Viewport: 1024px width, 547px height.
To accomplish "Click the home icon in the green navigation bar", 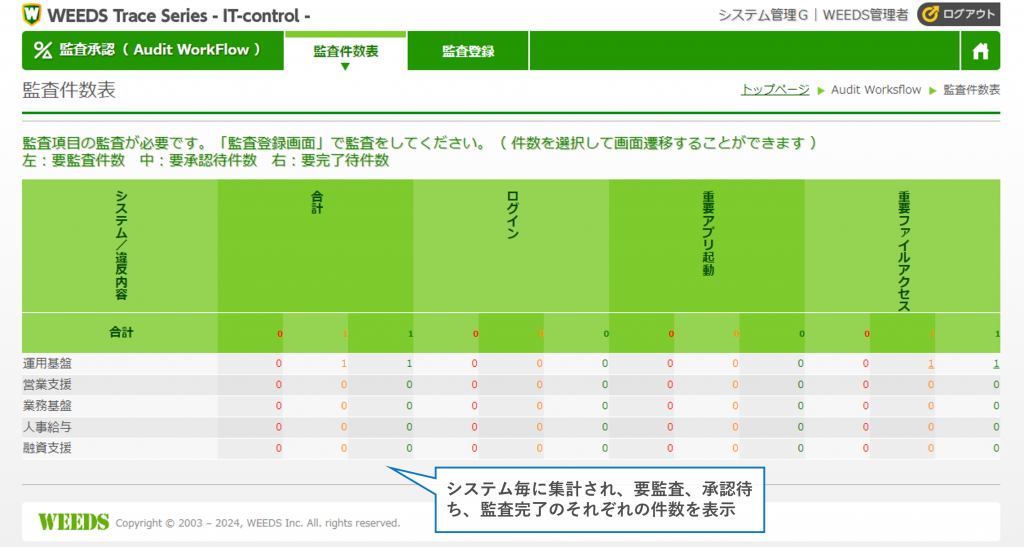I will (x=980, y=51).
